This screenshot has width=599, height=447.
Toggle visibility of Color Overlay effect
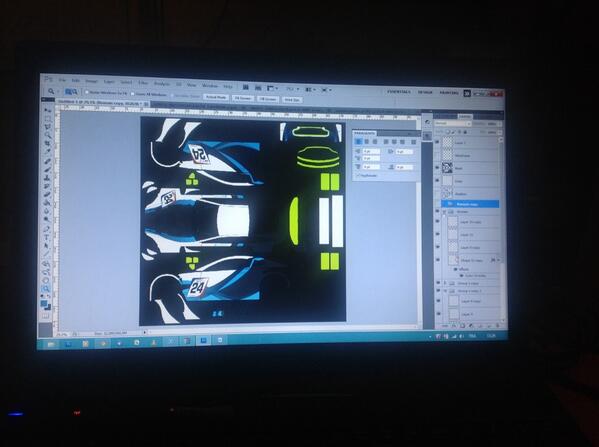tap(461, 275)
